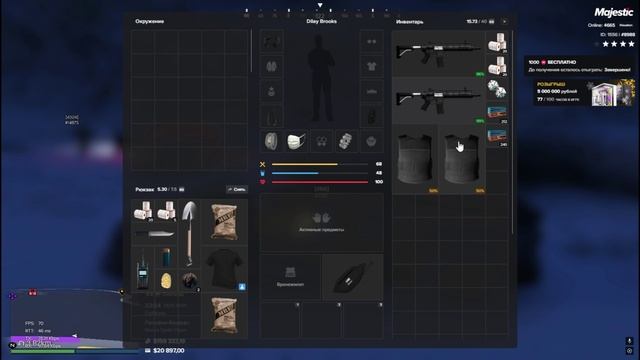
Task: Select the combat knife in the backpack
Action: coord(155,234)
